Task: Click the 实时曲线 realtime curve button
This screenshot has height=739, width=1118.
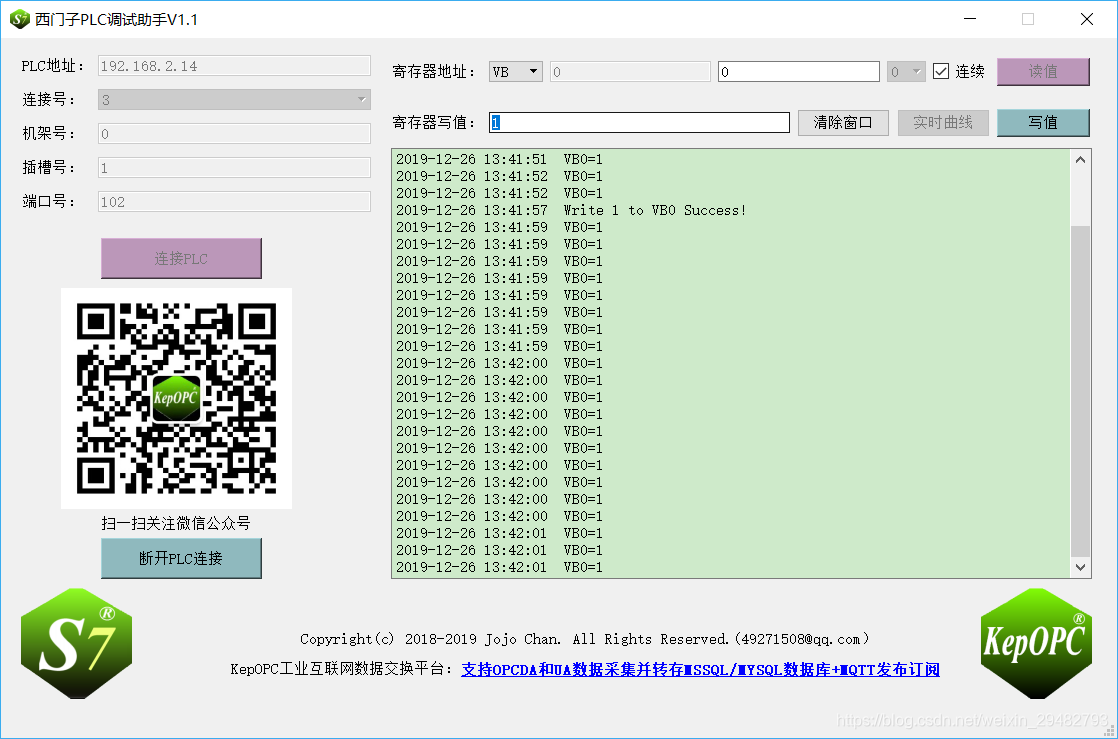Action: tap(943, 122)
